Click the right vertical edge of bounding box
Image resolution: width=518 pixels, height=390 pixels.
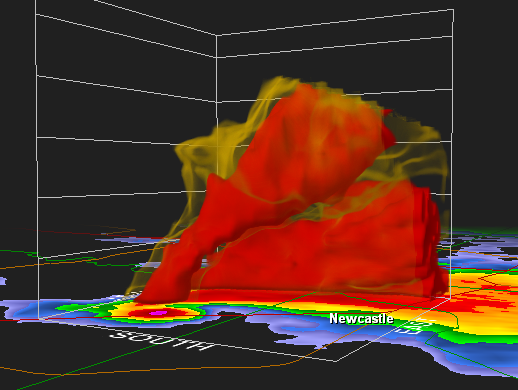point(452,150)
